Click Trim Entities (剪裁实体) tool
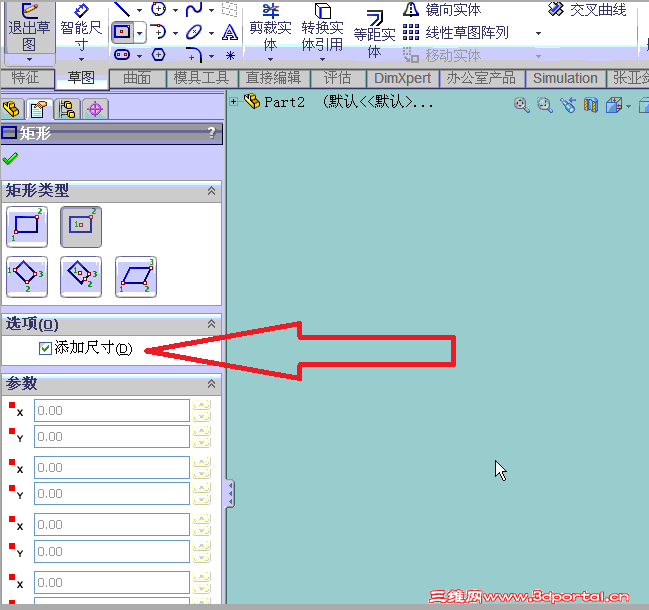649x610 pixels. click(x=270, y=30)
